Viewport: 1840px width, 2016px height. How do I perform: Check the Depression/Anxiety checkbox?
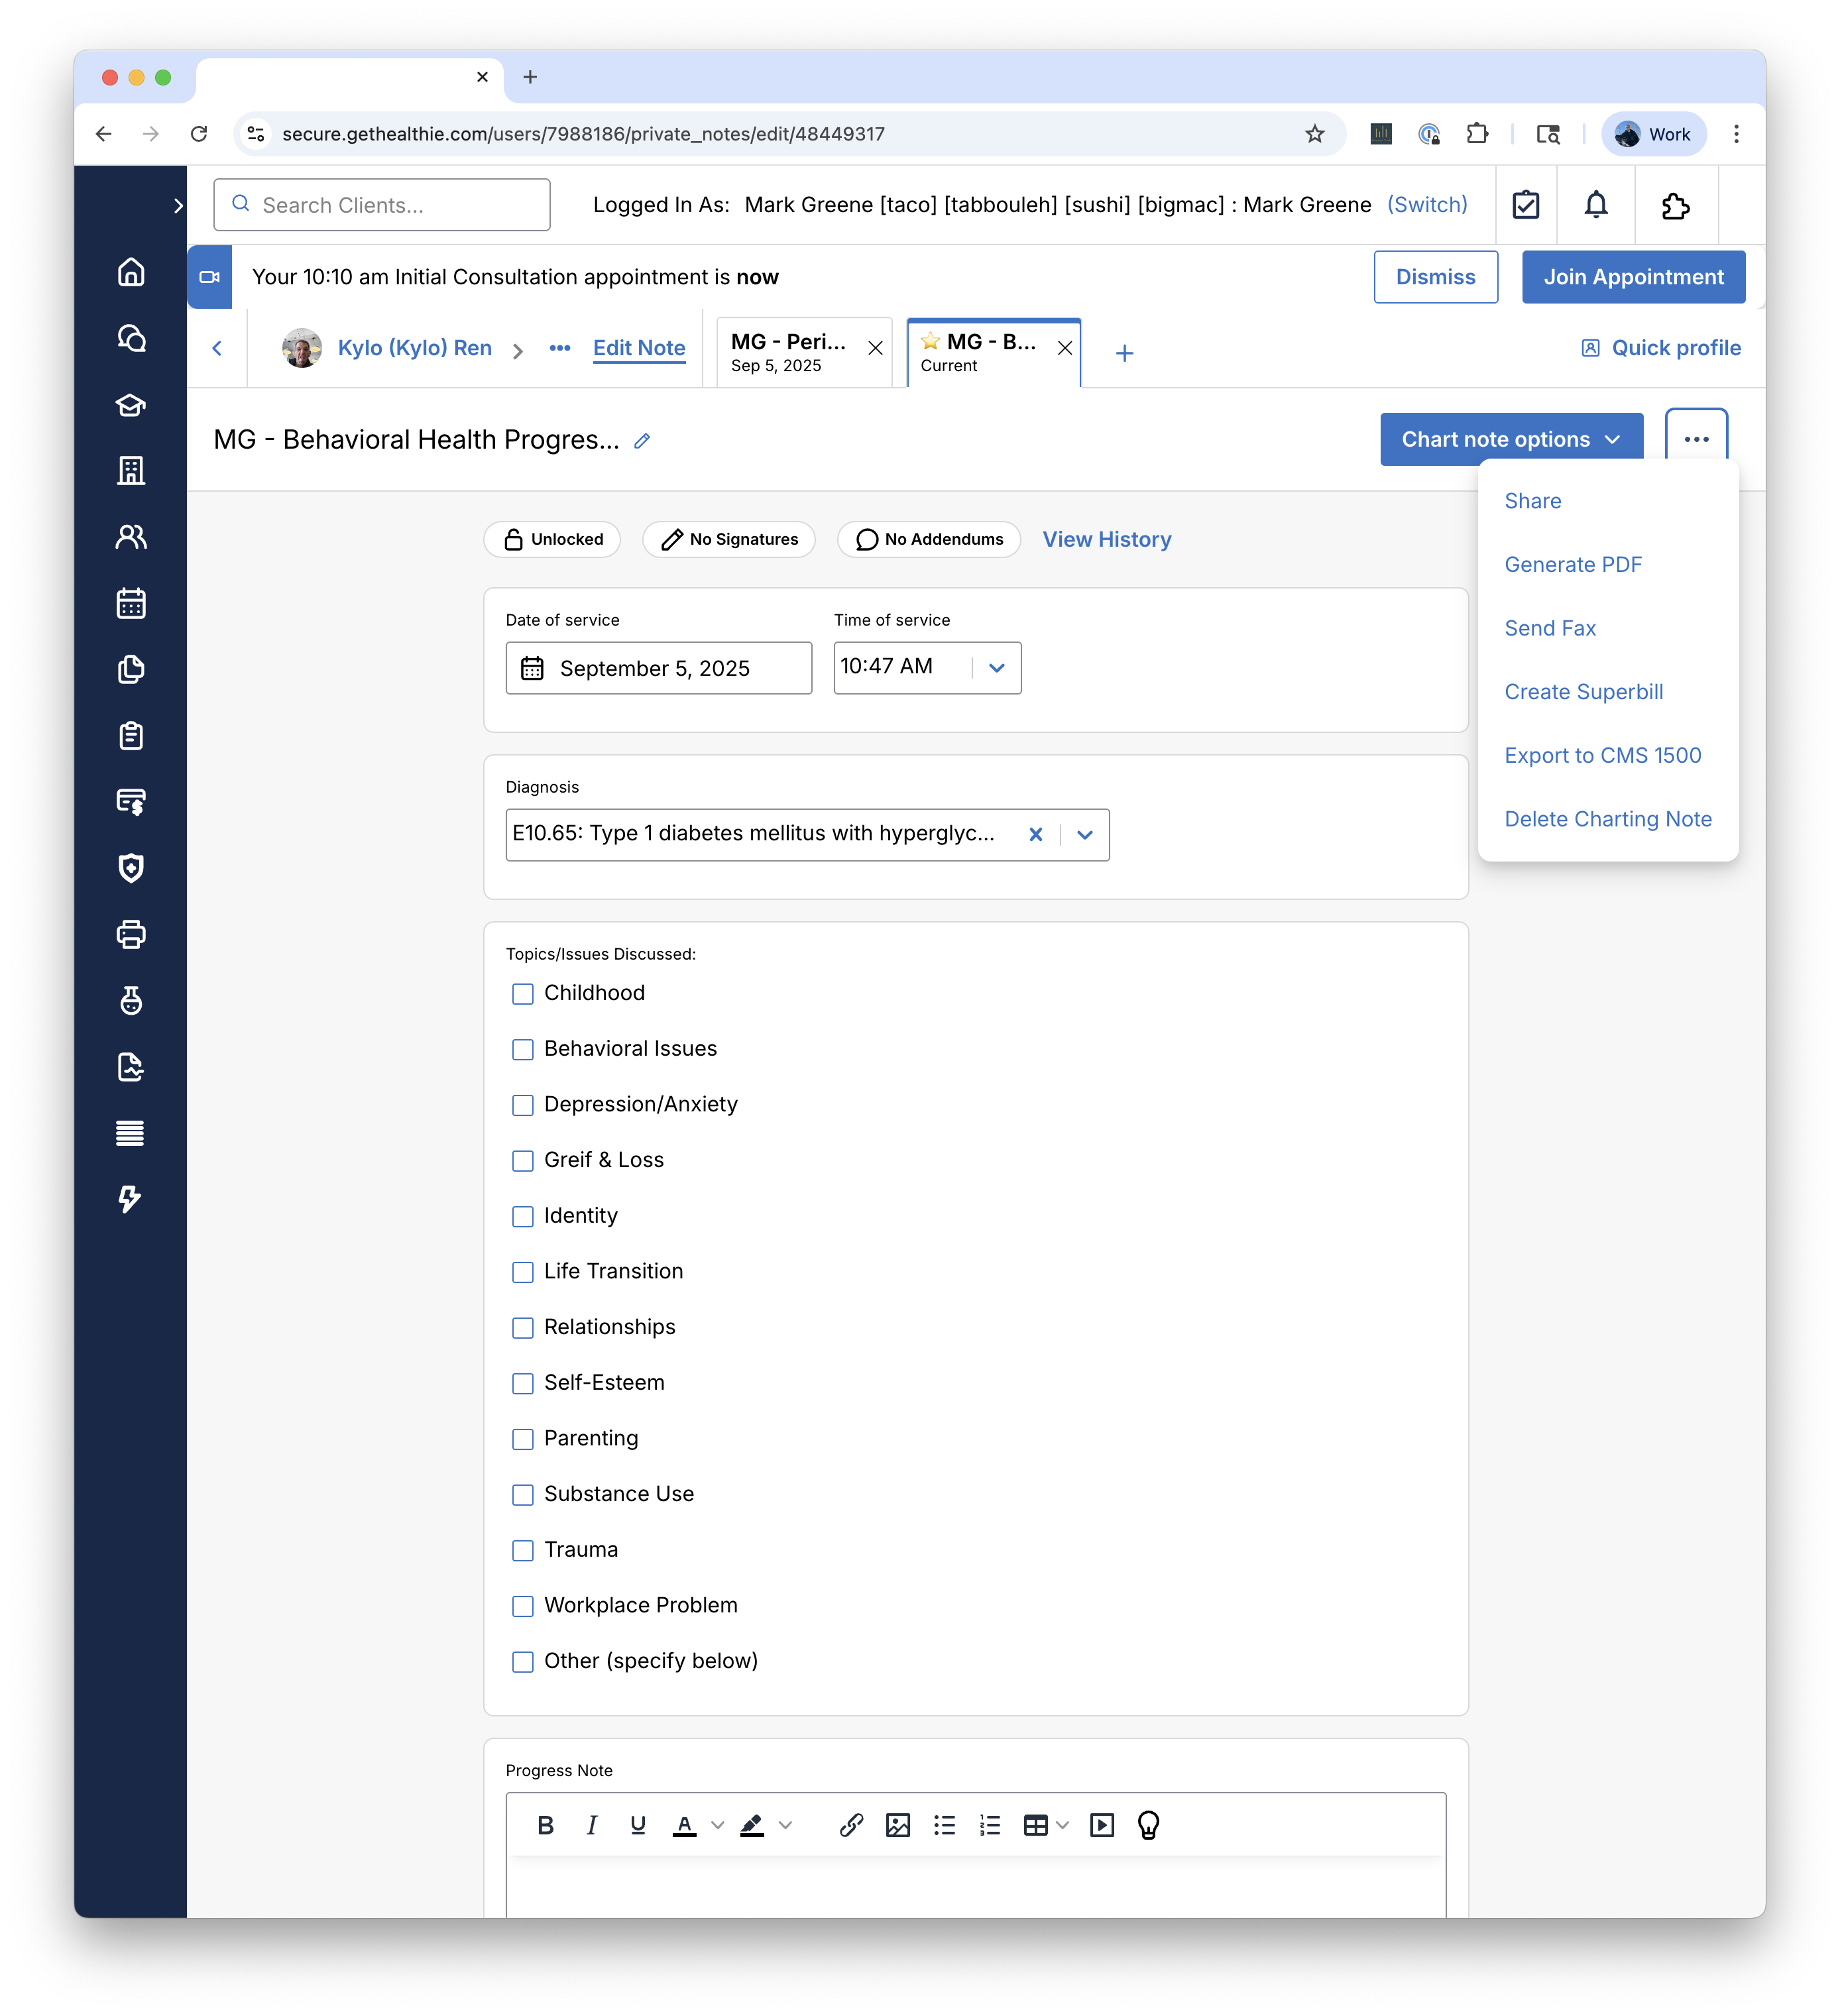click(x=523, y=1105)
